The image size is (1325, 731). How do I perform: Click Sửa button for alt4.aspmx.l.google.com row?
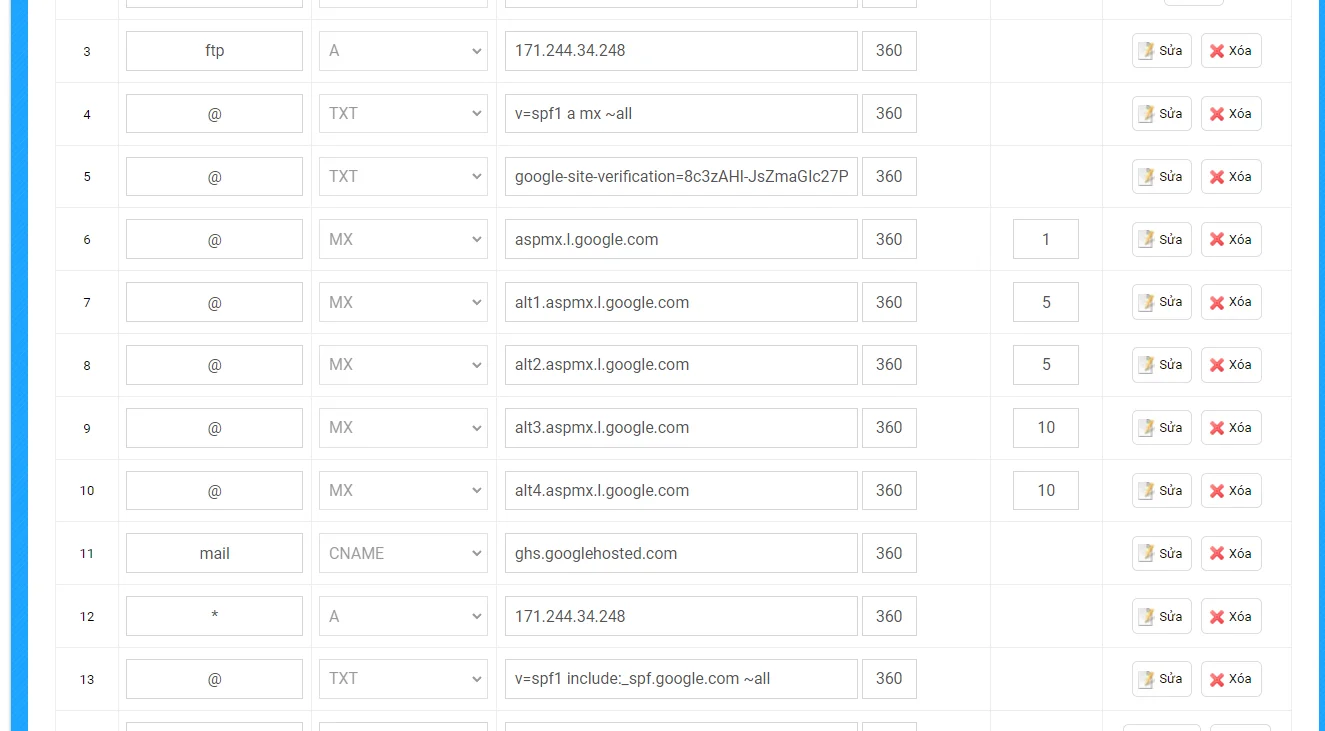click(x=1161, y=491)
